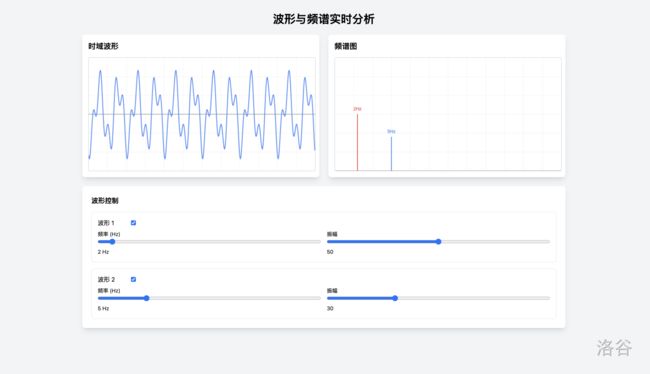Uncheck the 波形 2 checkbox

133,279
